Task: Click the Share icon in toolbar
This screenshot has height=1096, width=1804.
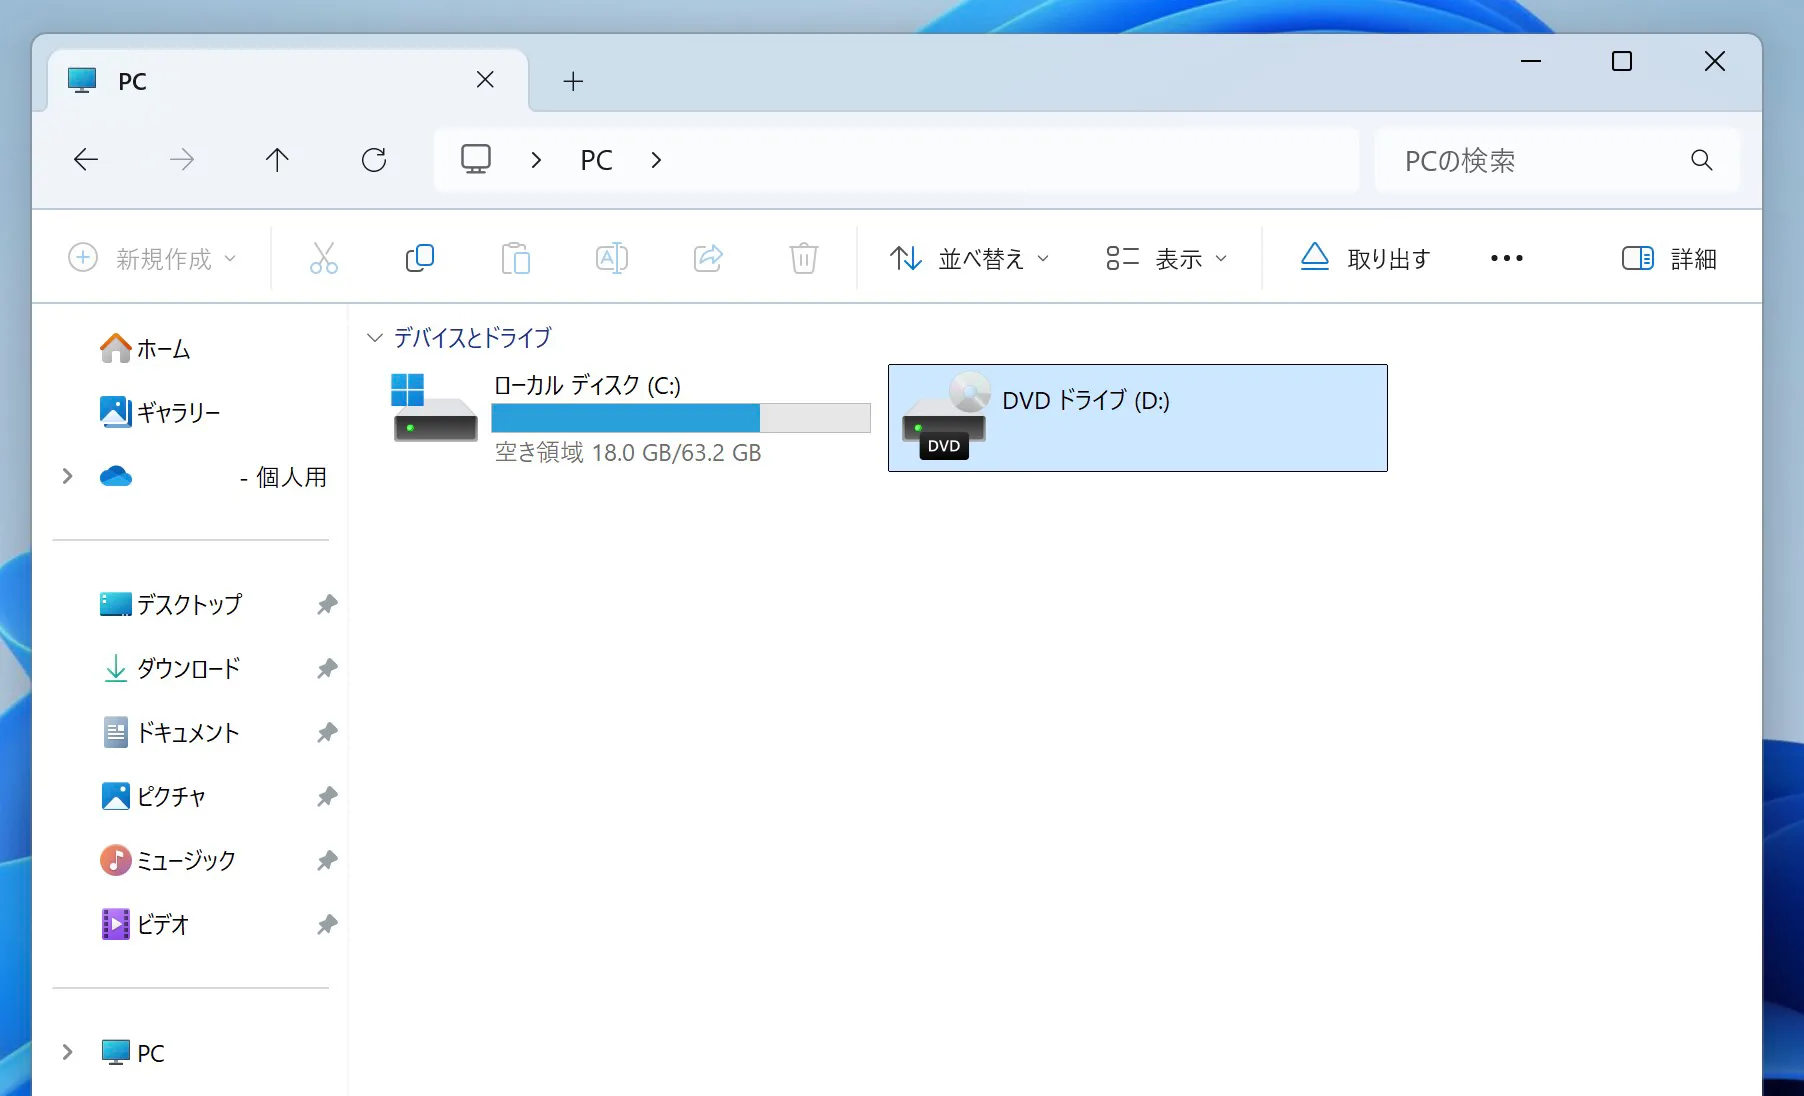Action: click(x=708, y=258)
